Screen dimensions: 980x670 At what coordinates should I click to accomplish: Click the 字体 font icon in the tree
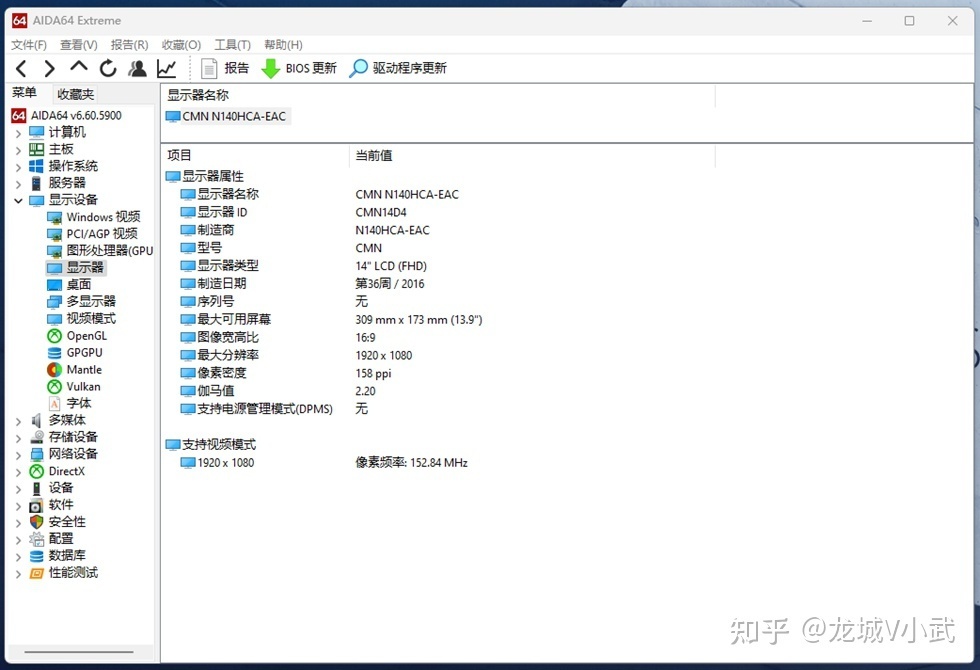54,403
